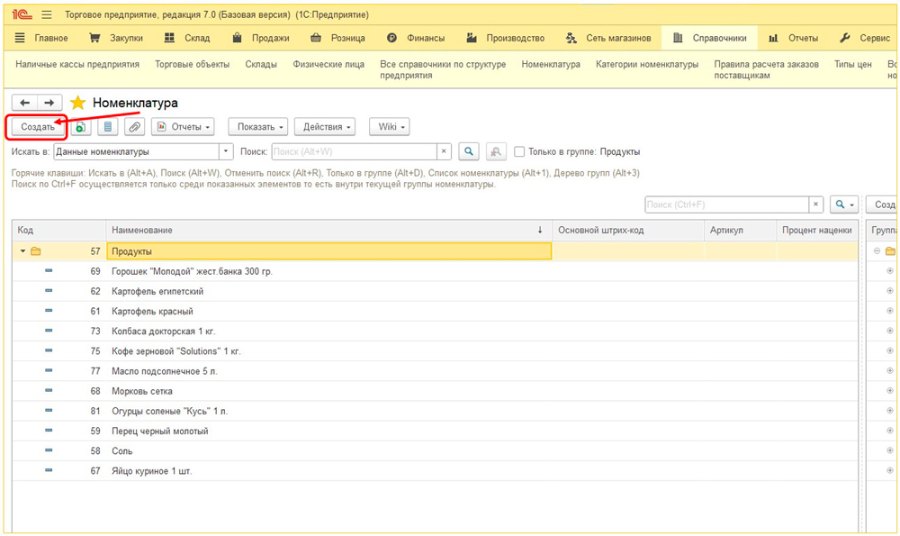Clear the Поиск (Ctrl+F) field with x button
900x536 pixels.
(x=816, y=204)
